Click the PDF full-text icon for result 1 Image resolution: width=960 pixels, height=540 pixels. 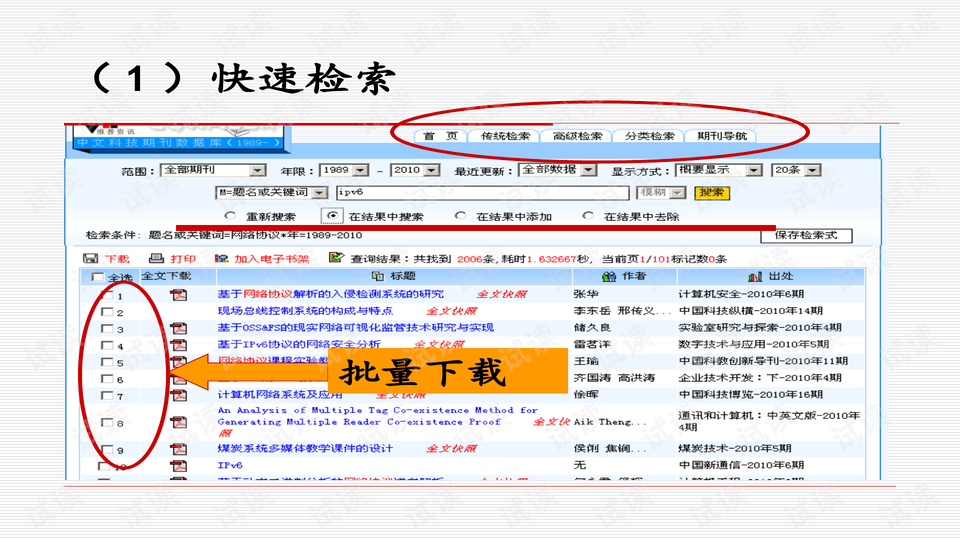point(179,295)
